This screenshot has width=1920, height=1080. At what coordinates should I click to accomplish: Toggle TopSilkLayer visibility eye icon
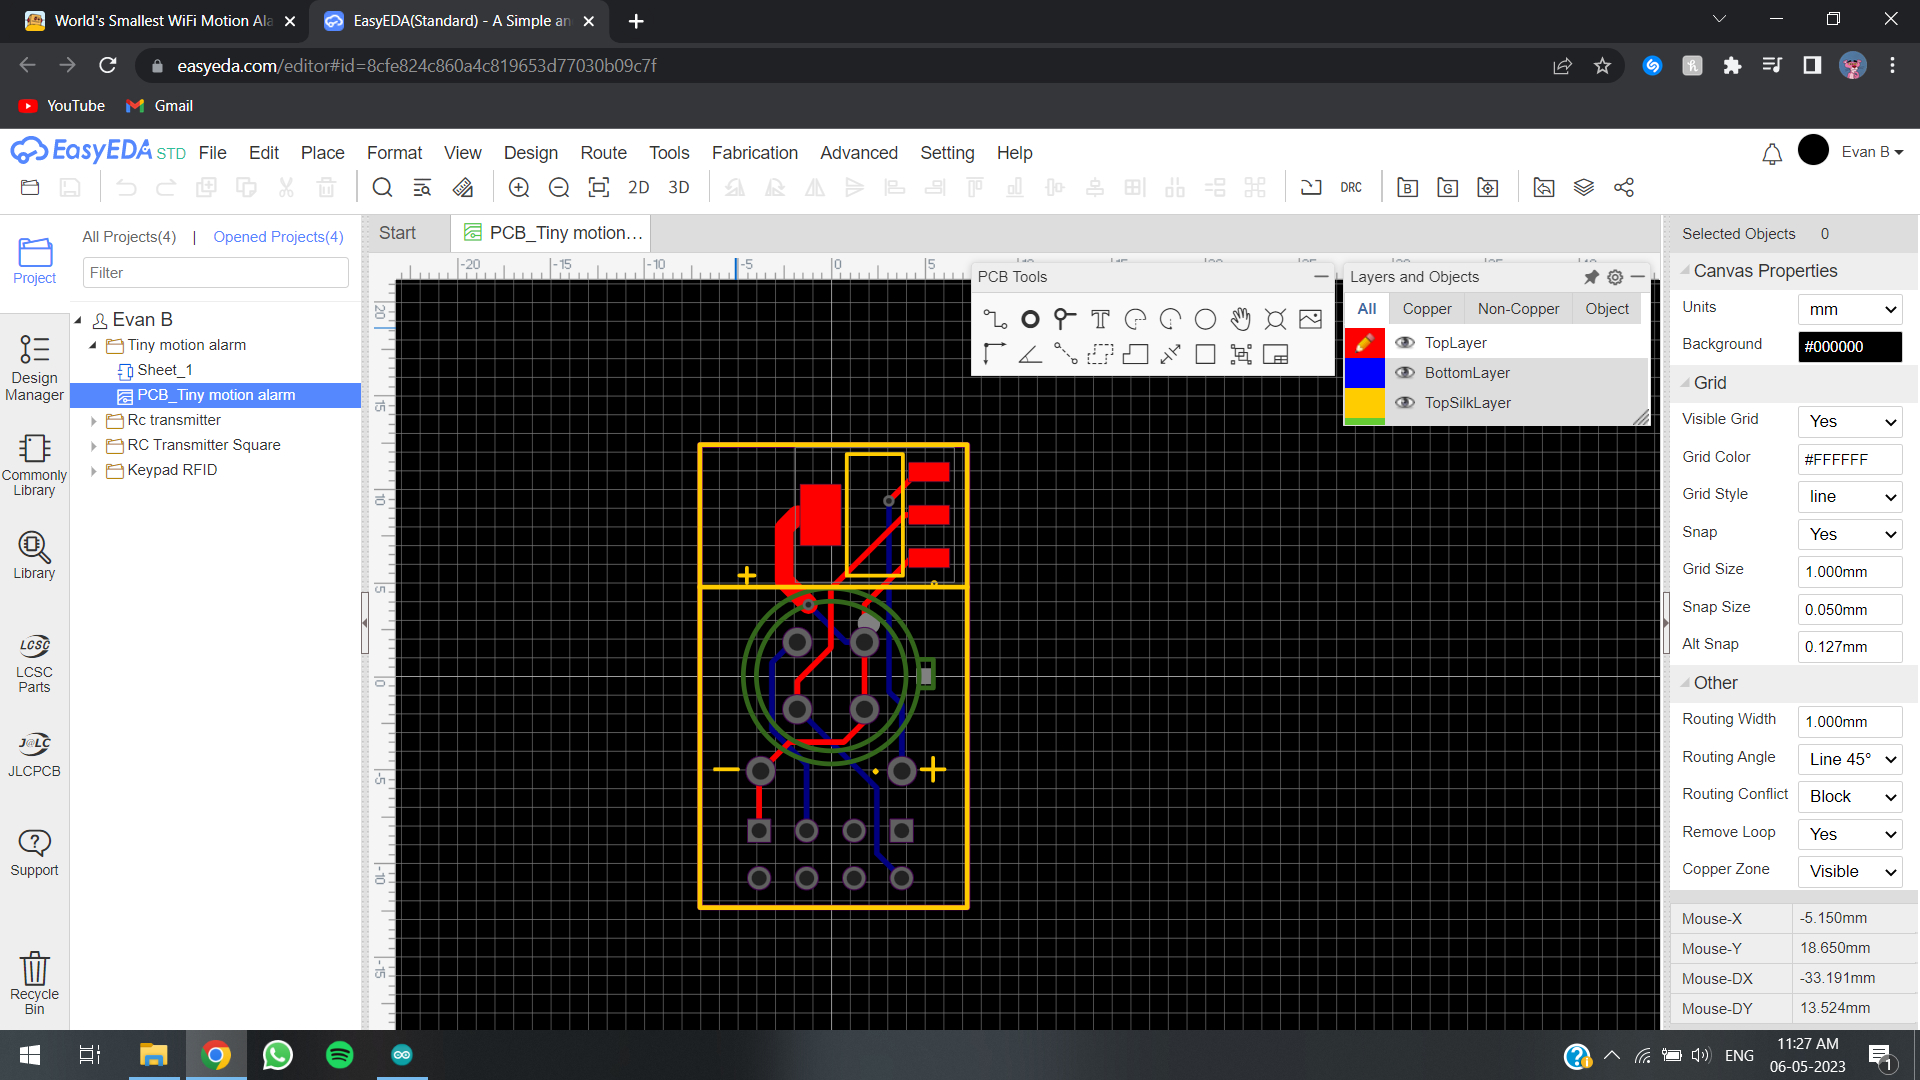pos(1406,402)
